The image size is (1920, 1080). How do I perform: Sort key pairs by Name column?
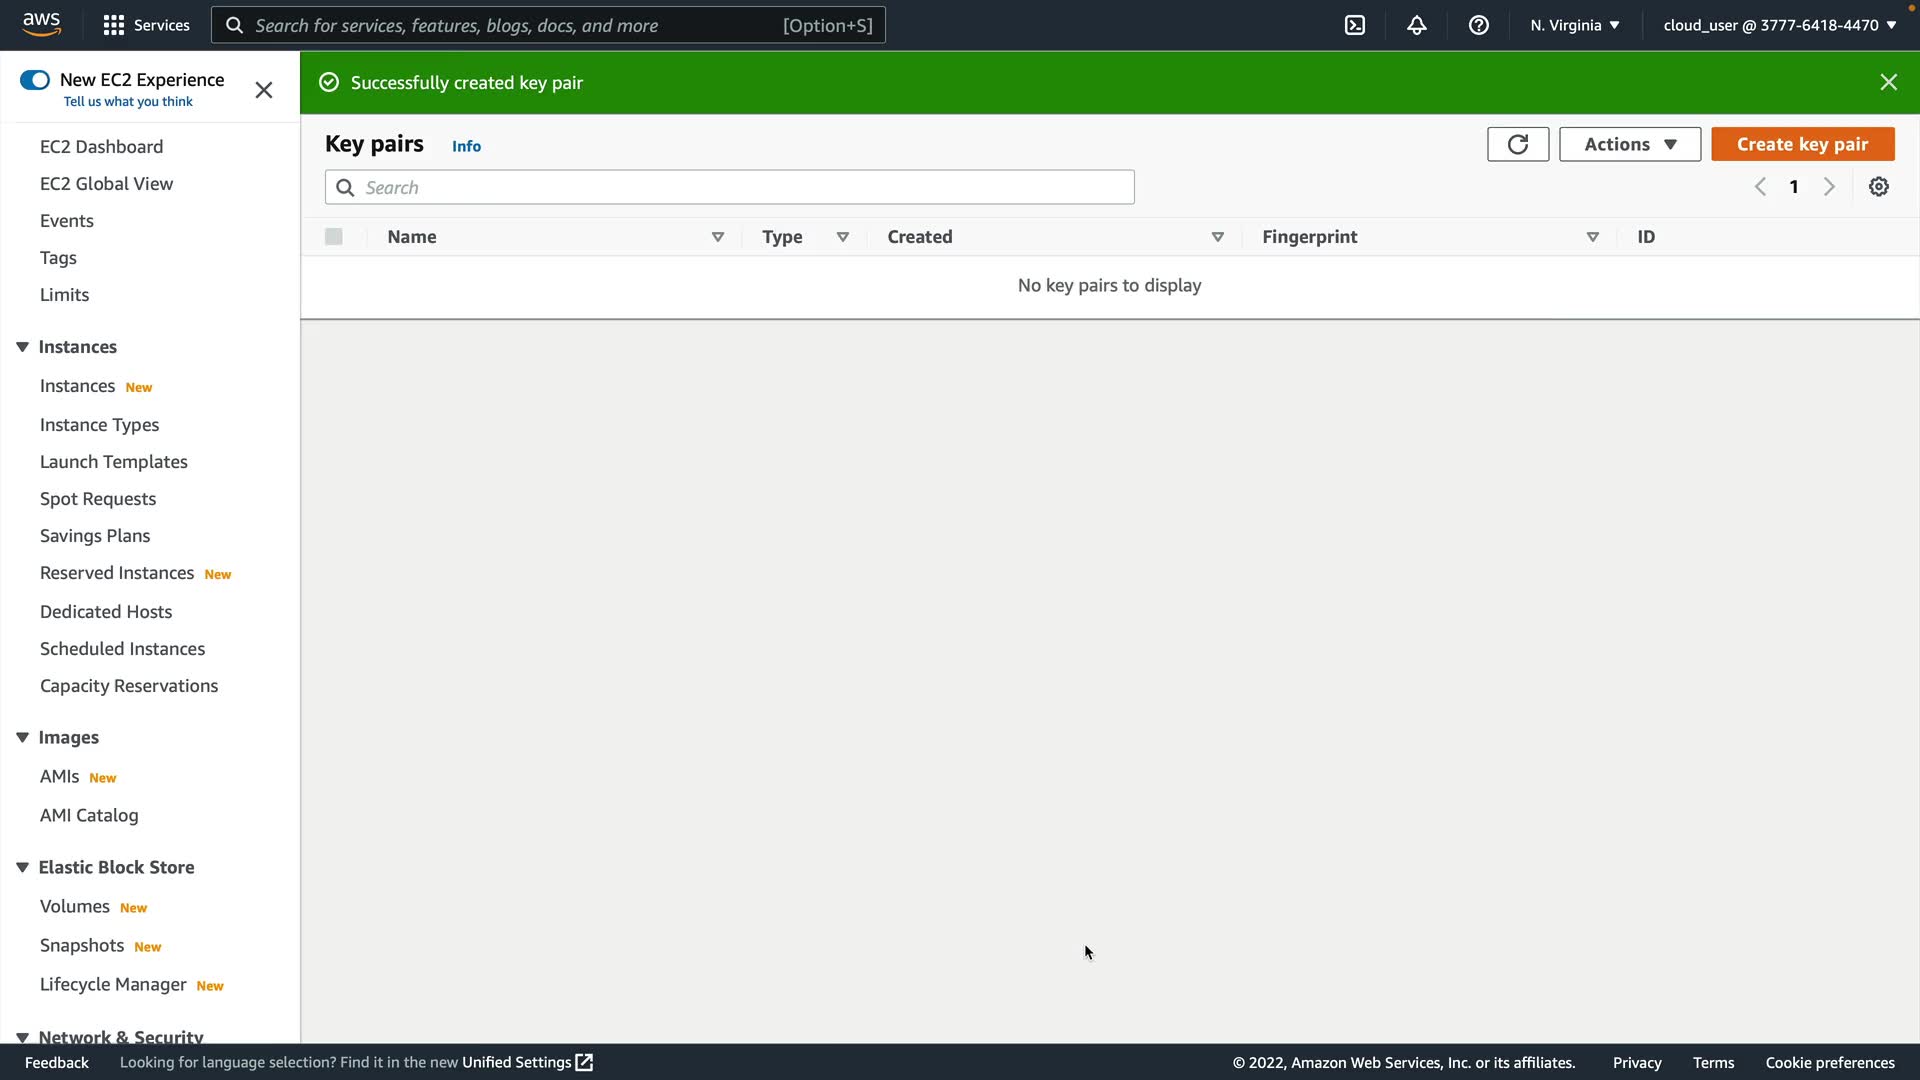412,237
